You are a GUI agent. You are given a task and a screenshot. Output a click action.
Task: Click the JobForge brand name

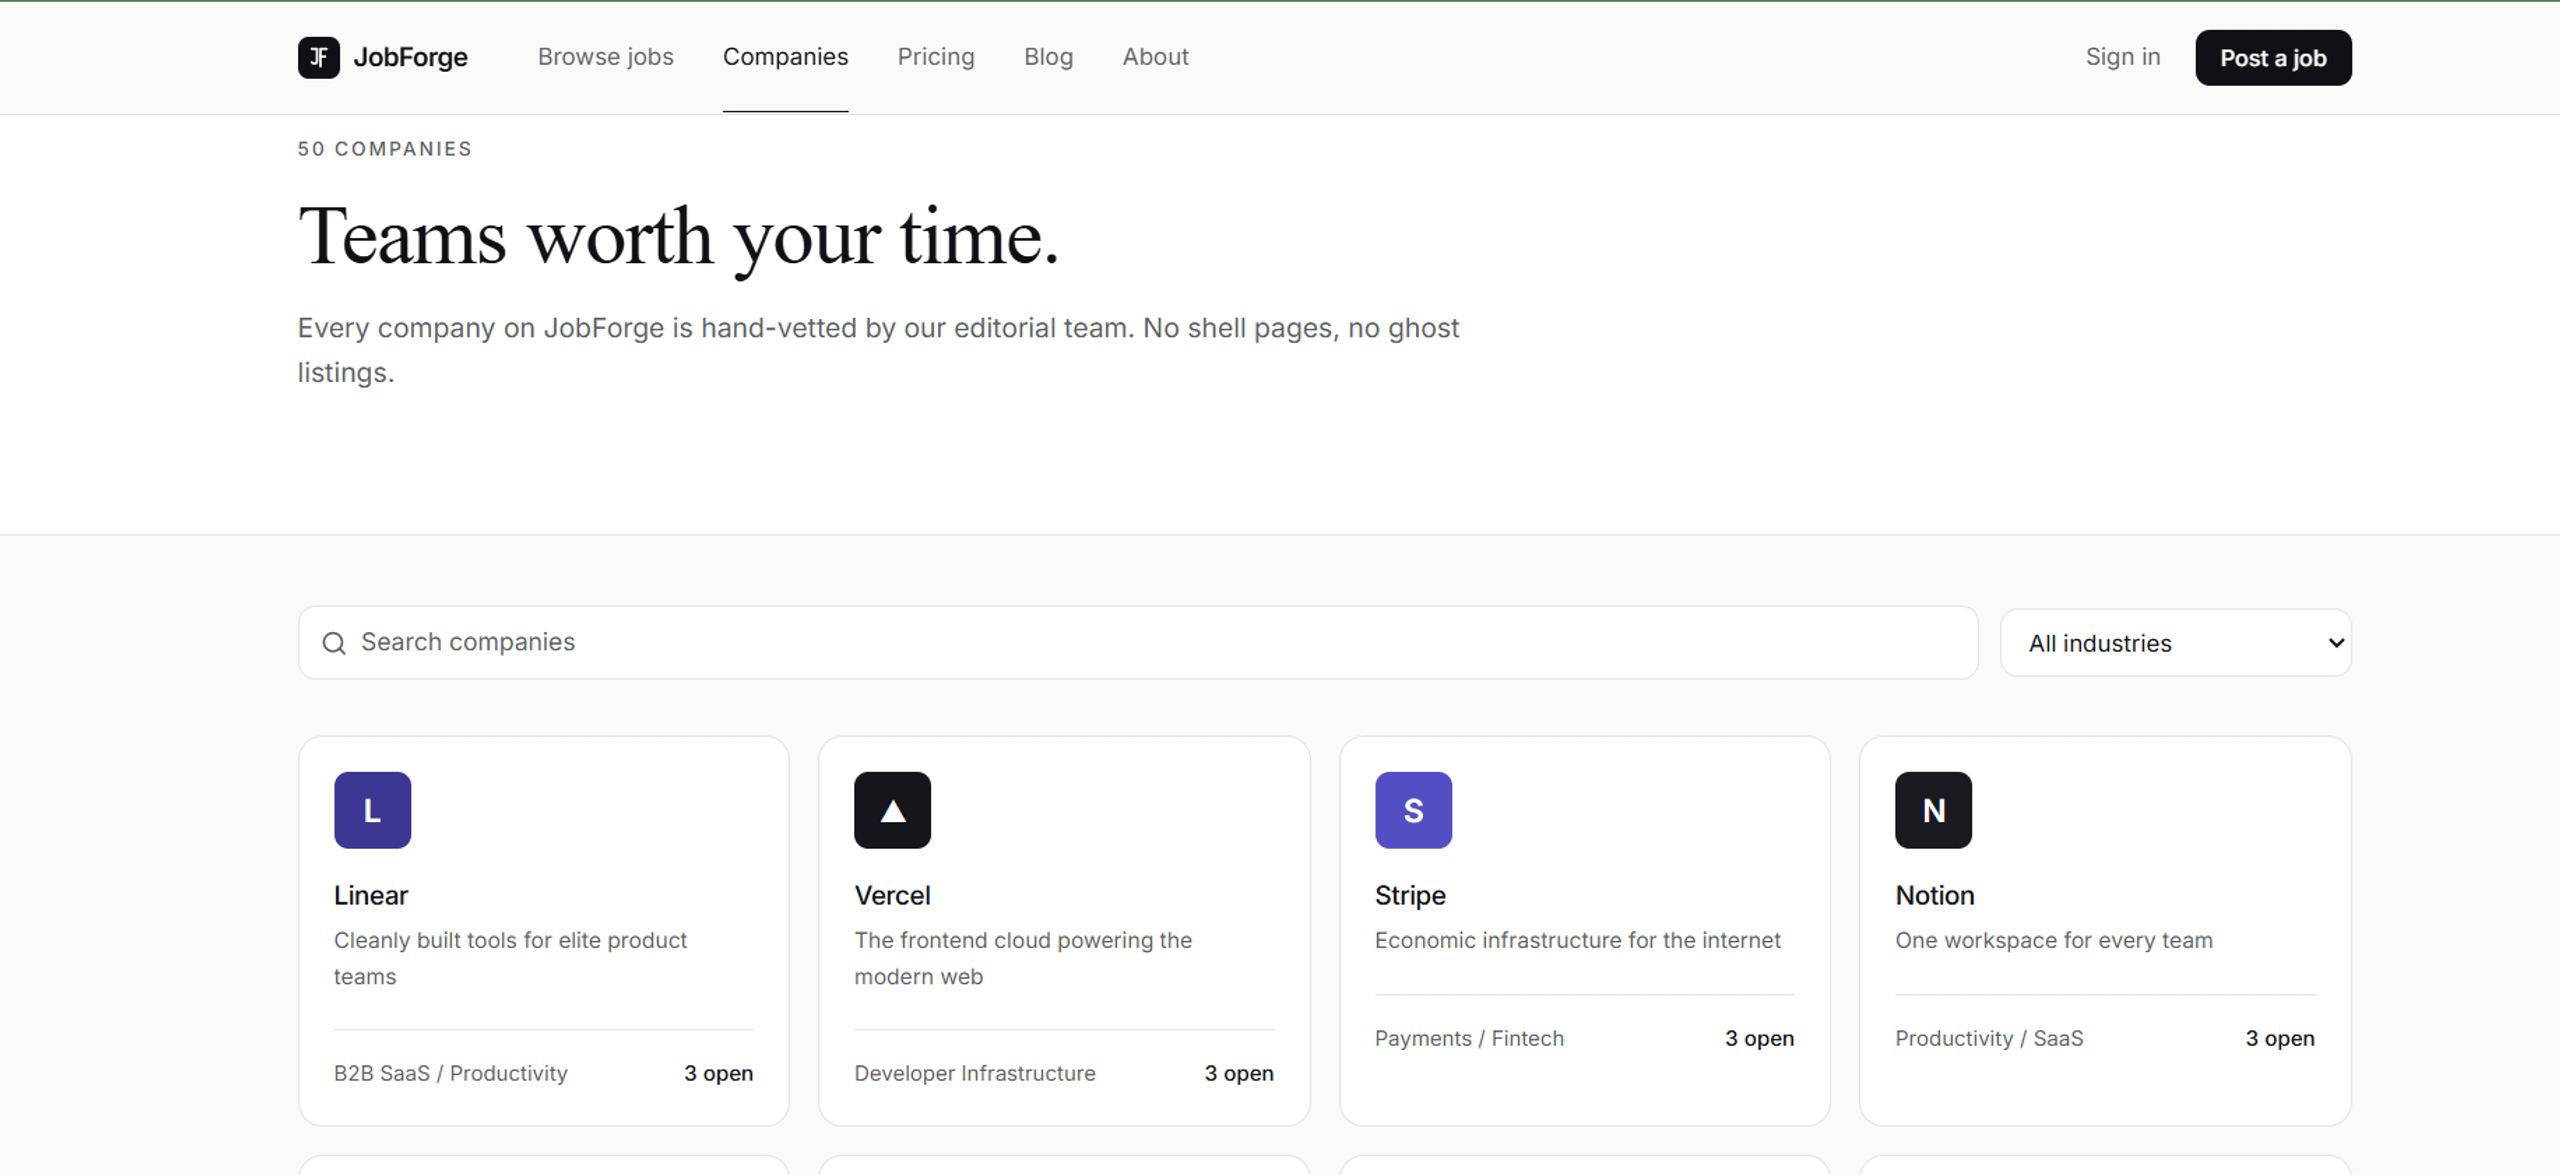[x=410, y=57]
